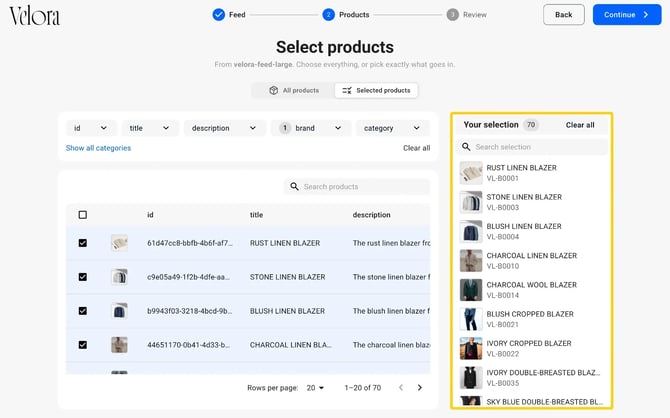This screenshot has width=670, height=418.
Task: Click the VL-B0014 code in selection list
Action: pos(502,295)
